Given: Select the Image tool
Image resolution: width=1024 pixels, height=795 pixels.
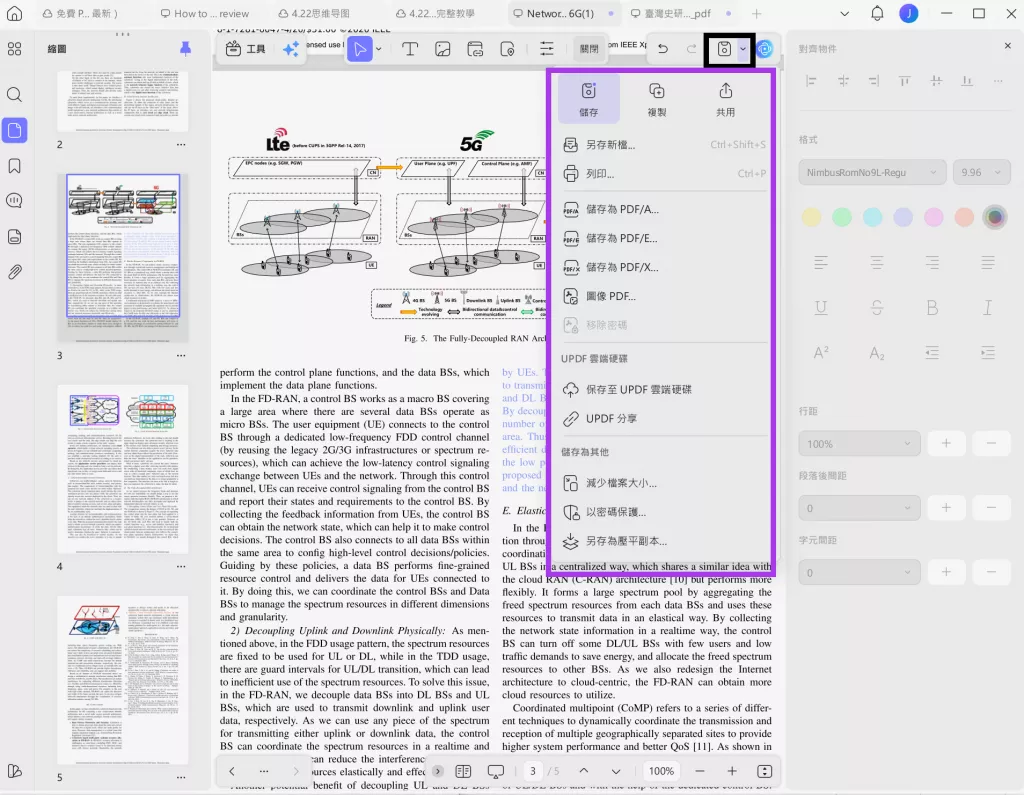Looking at the screenshot, I should click(x=443, y=49).
